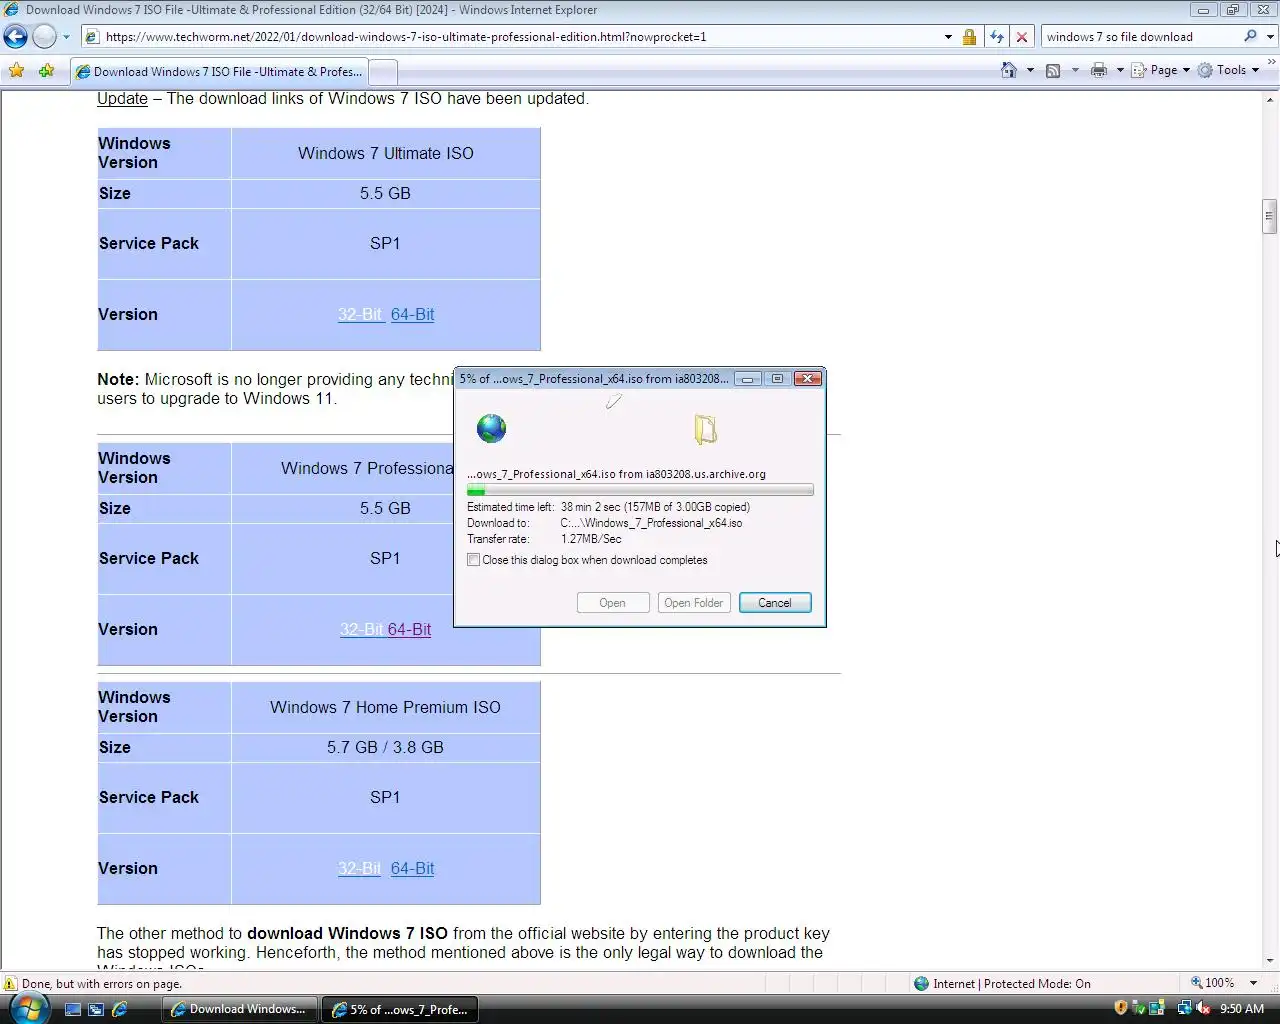Click the folder icon in download dialog

pyautogui.click(x=705, y=429)
